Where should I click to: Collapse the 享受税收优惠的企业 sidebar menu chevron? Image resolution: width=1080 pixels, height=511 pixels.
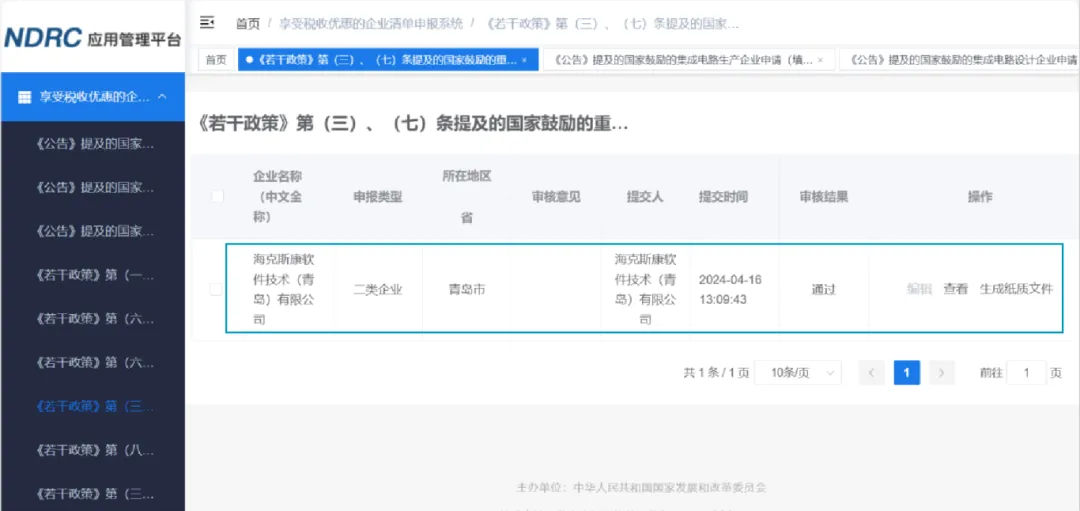coord(163,97)
